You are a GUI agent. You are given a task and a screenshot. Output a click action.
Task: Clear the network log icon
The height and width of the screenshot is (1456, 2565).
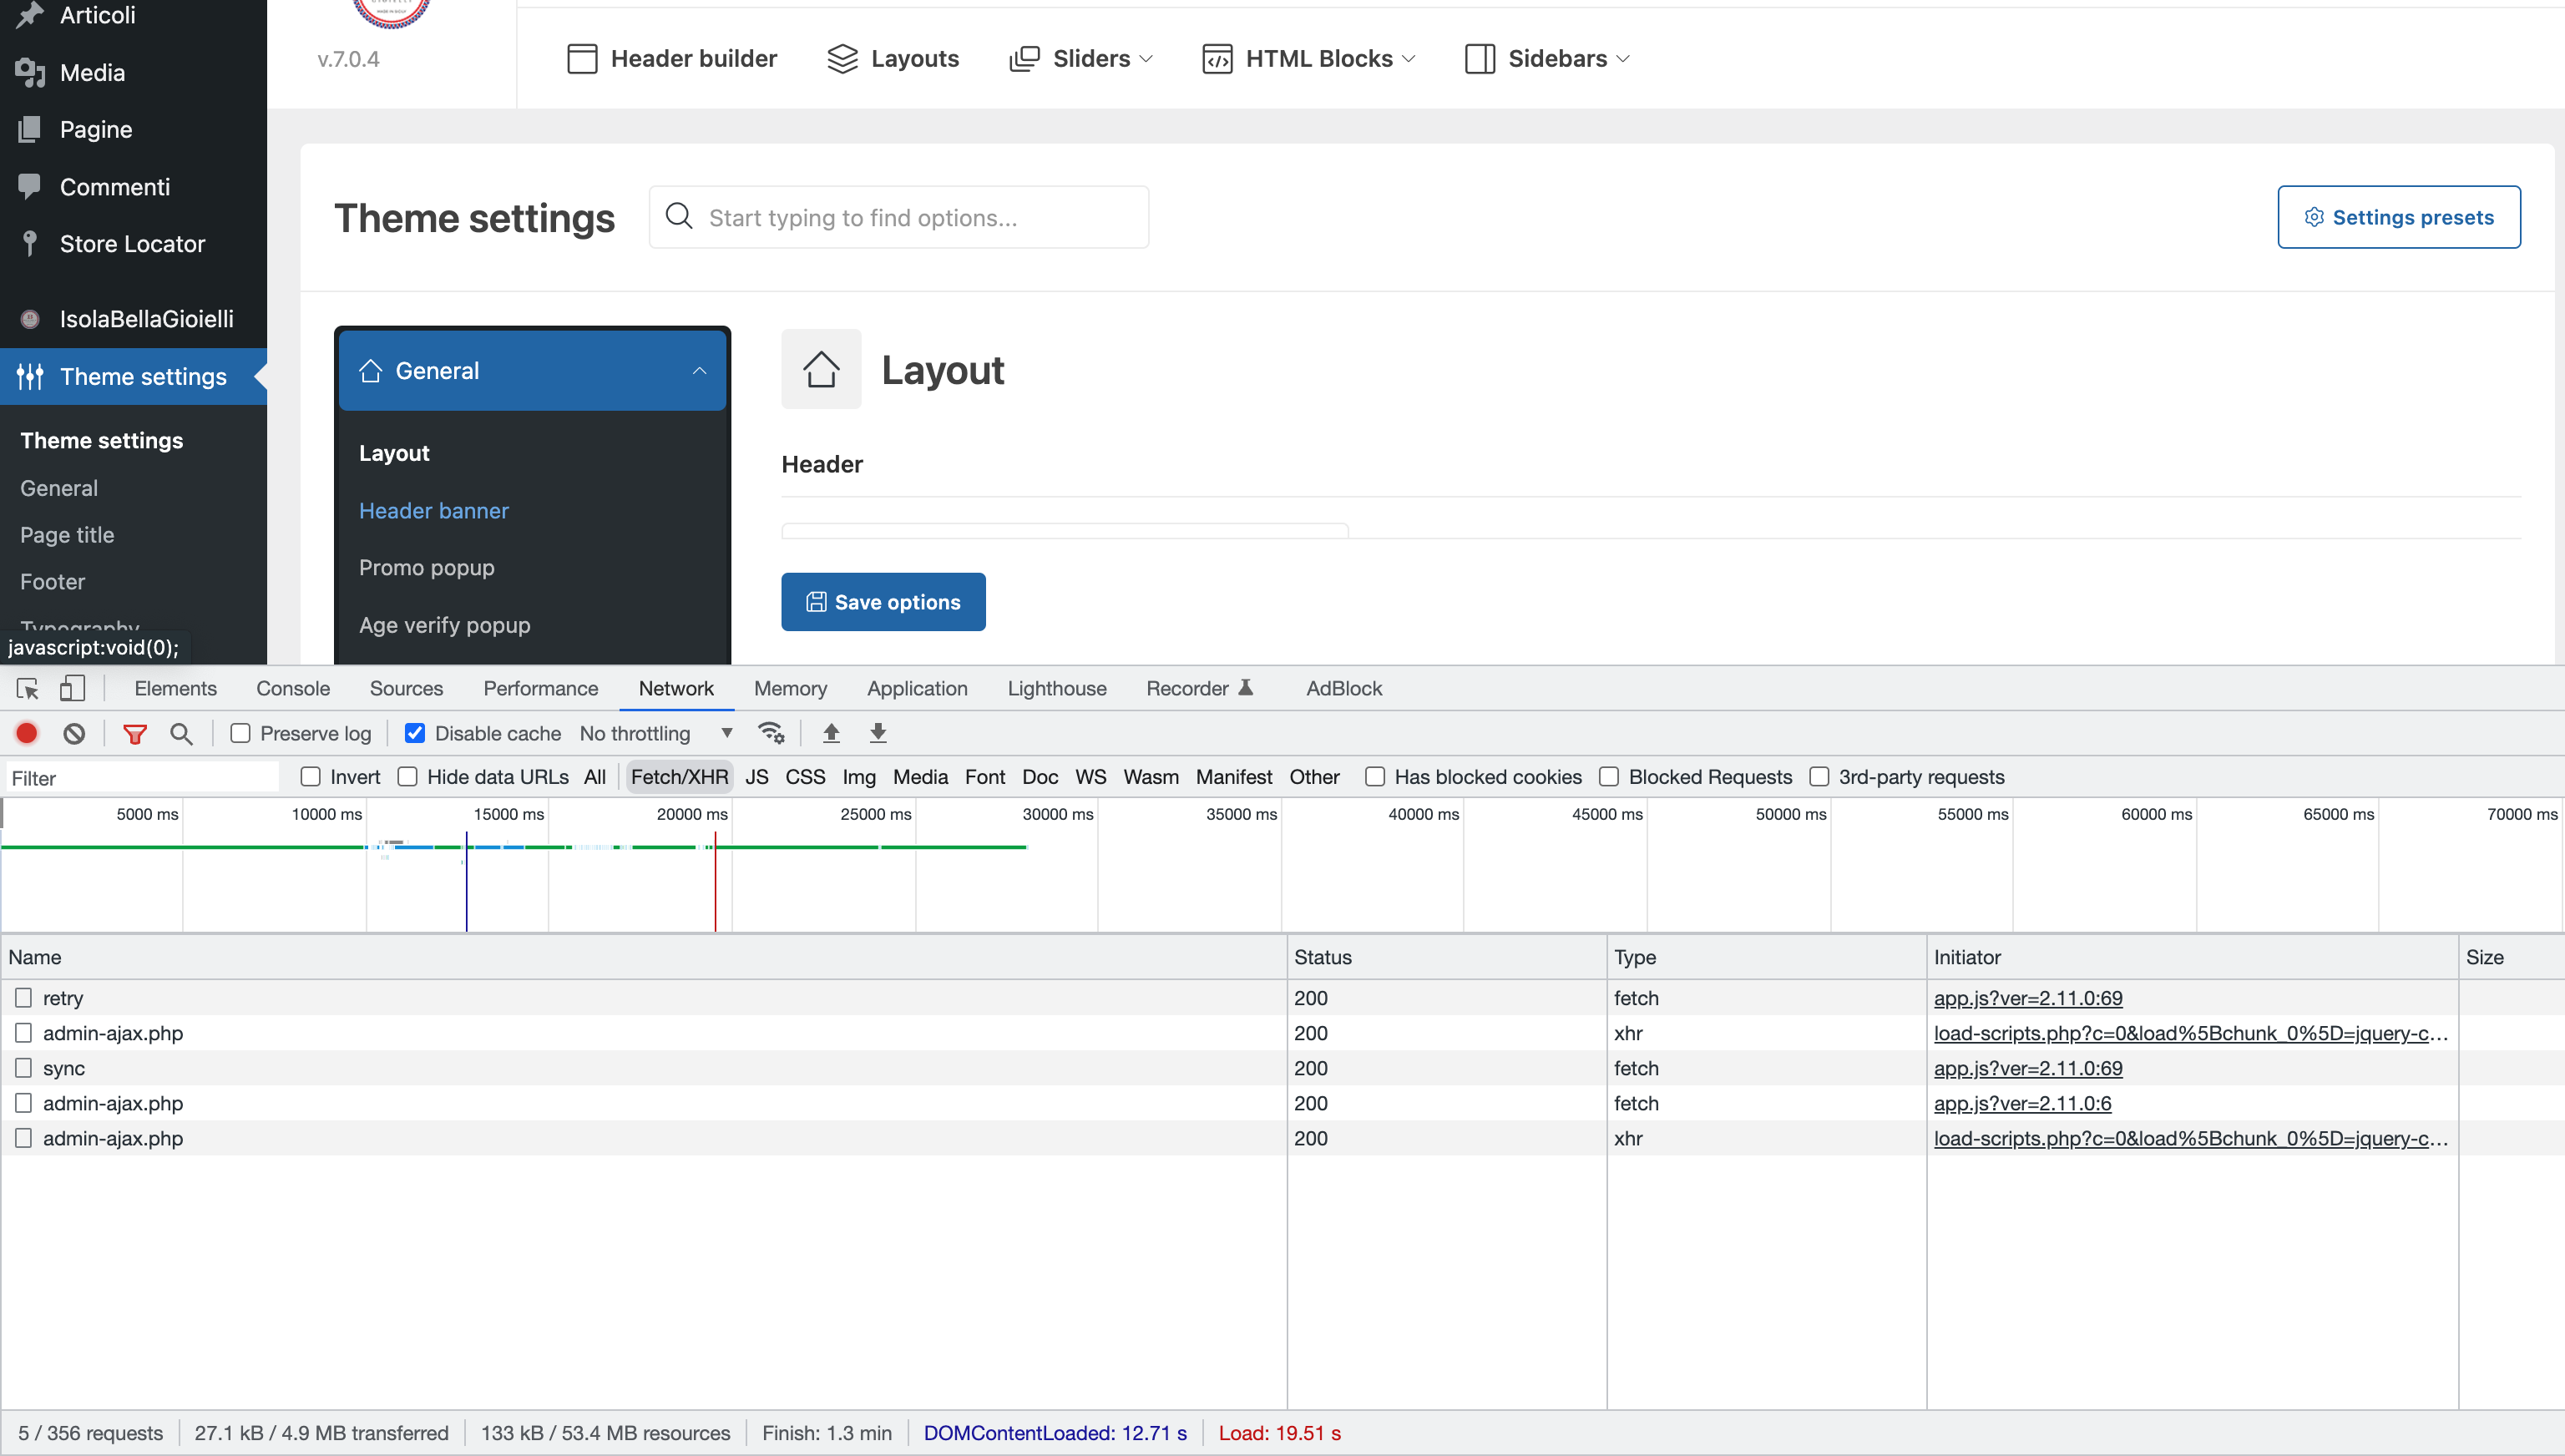pos(74,733)
